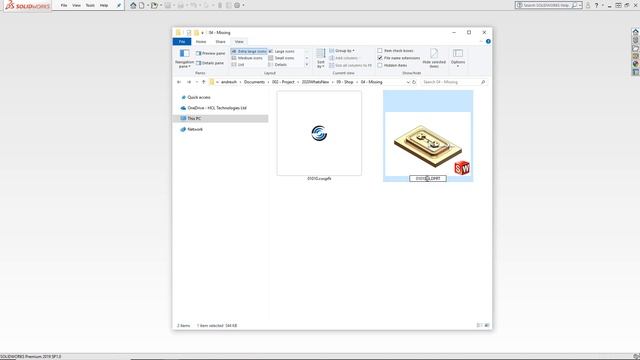Open the File Explorer task pane tab
The width and height of the screenshot is (640, 360).
click(636, 48)
